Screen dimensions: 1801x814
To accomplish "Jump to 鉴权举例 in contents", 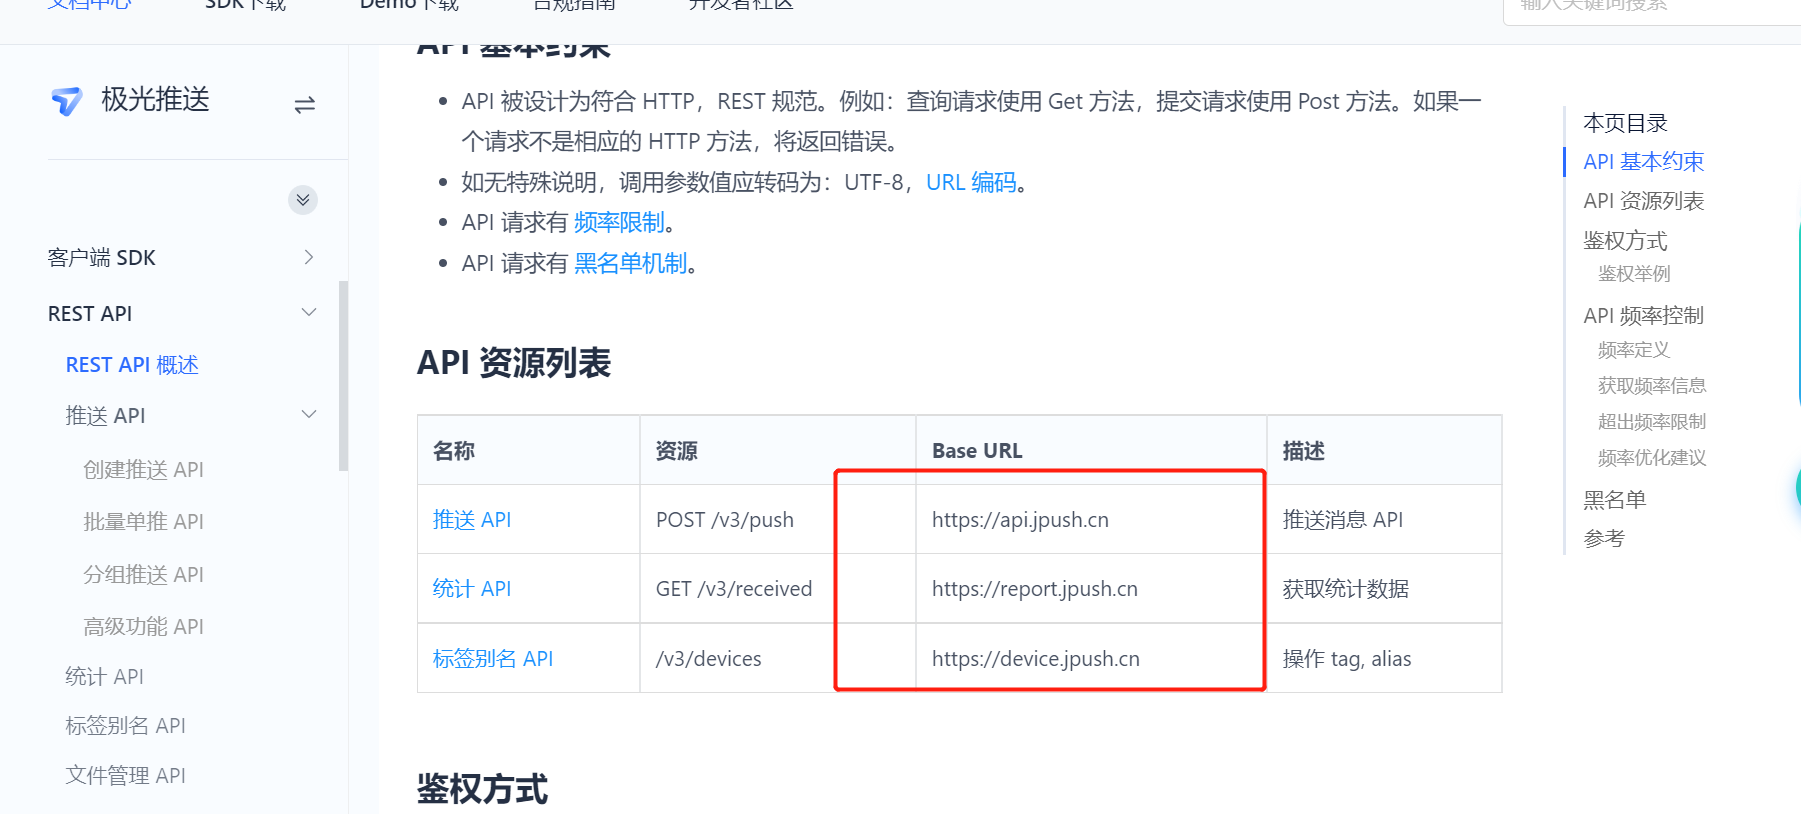I will pos(1634,273).
